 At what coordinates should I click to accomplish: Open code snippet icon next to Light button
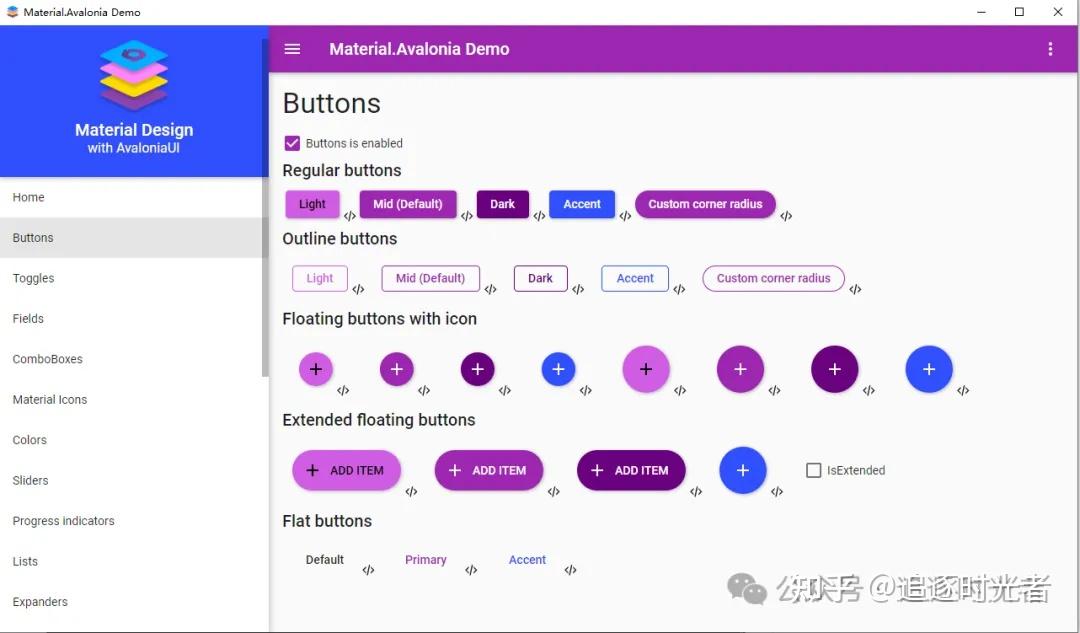350,214
